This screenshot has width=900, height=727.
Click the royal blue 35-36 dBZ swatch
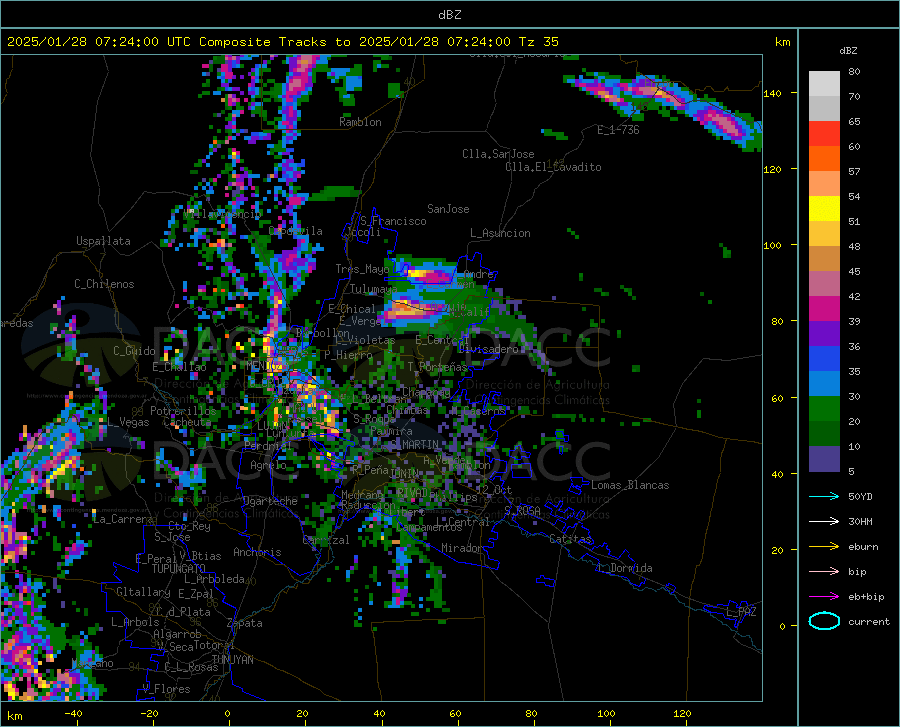824,359
